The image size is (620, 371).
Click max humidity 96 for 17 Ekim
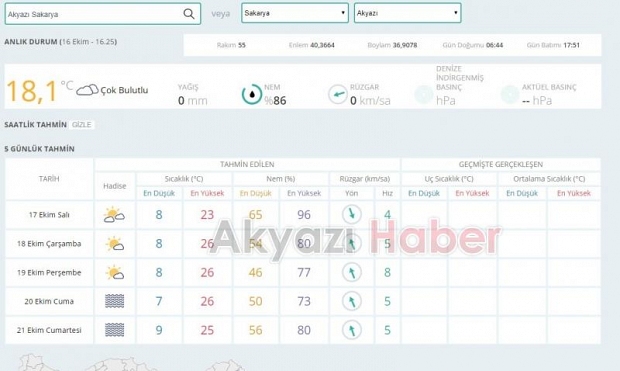pyautogui.click(x=304, y=215)
